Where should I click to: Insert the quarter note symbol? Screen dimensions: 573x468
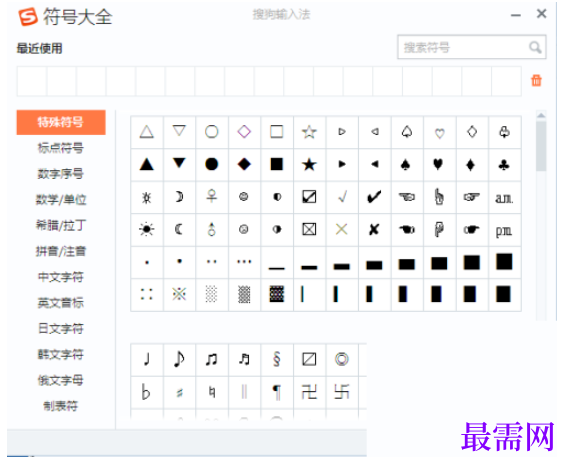(x=147, y=359)
